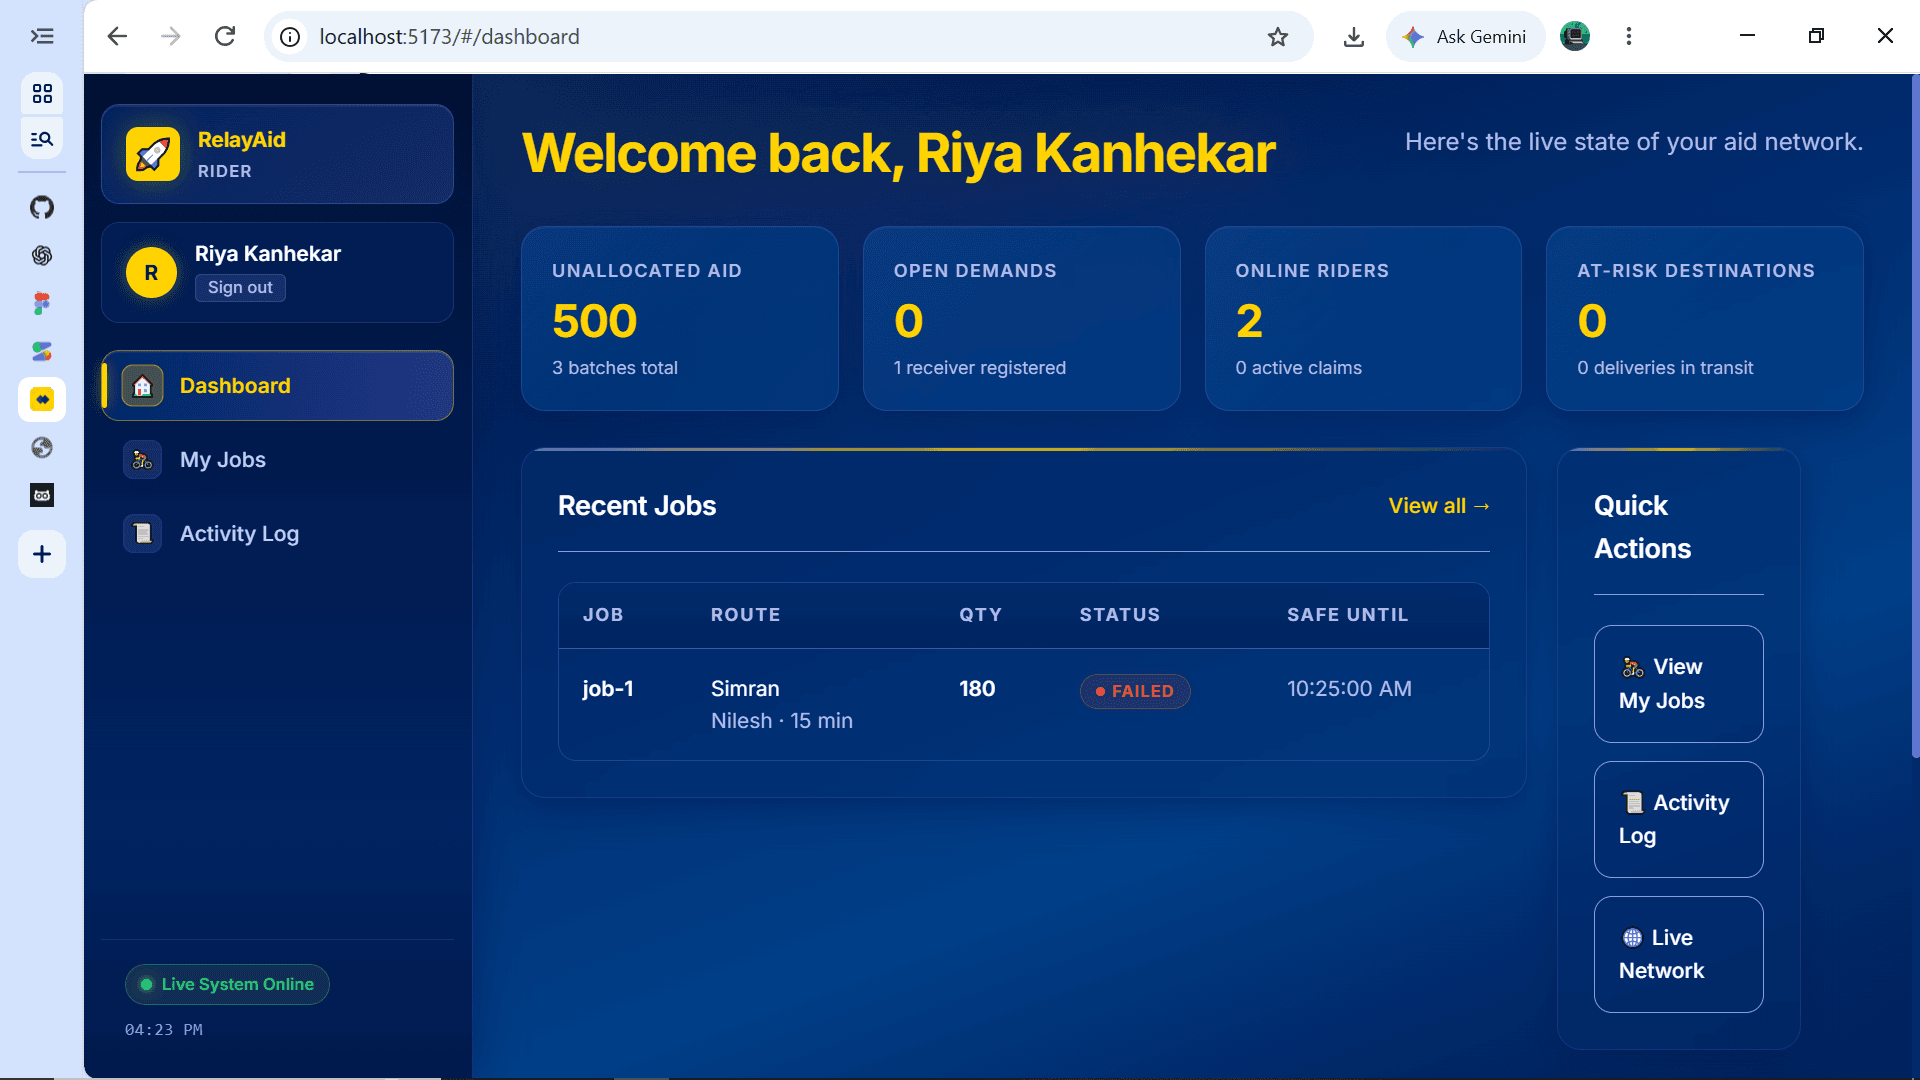
Task: Click the add new item plus icon in side panel
Action: (x=42, y=554)
